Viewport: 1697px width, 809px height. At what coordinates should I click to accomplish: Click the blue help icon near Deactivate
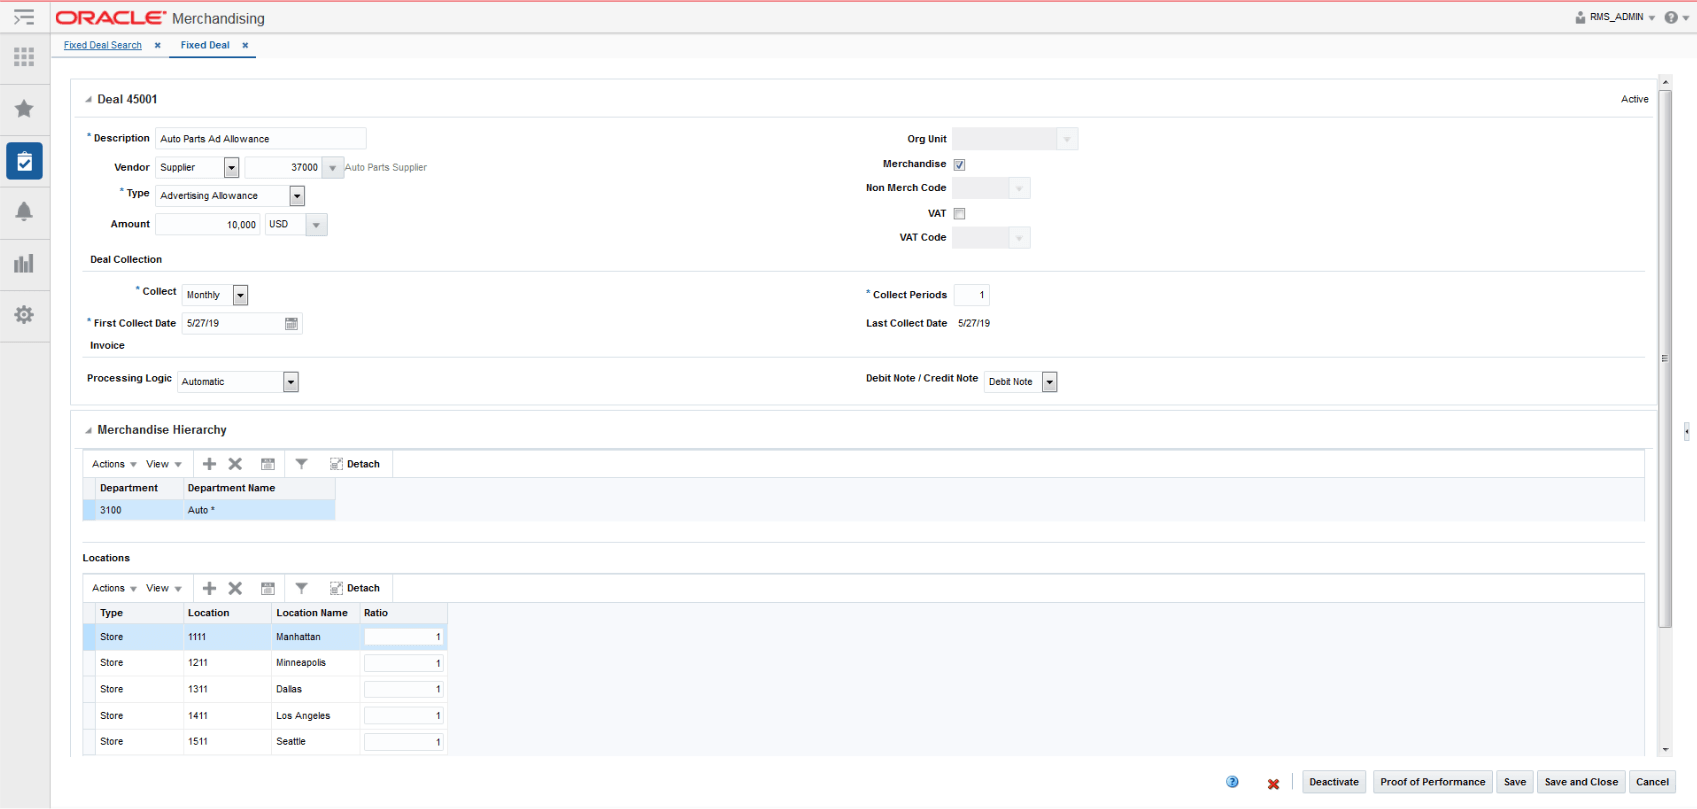click(1232, 782)
